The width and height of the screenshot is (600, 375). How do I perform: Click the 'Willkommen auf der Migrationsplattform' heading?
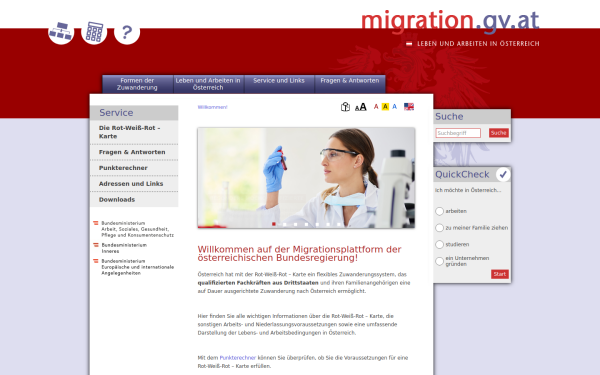tap(299, 254)
